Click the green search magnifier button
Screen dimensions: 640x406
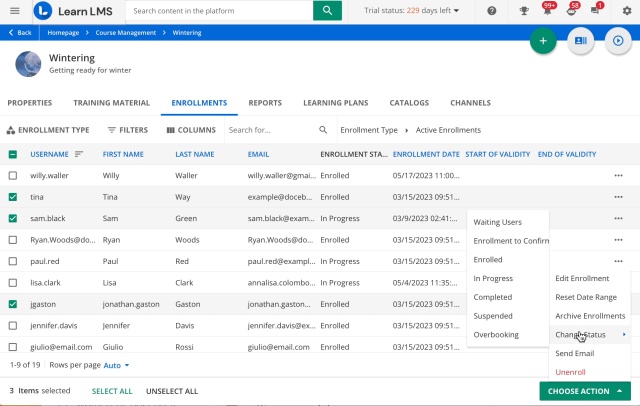click(327, 11)
